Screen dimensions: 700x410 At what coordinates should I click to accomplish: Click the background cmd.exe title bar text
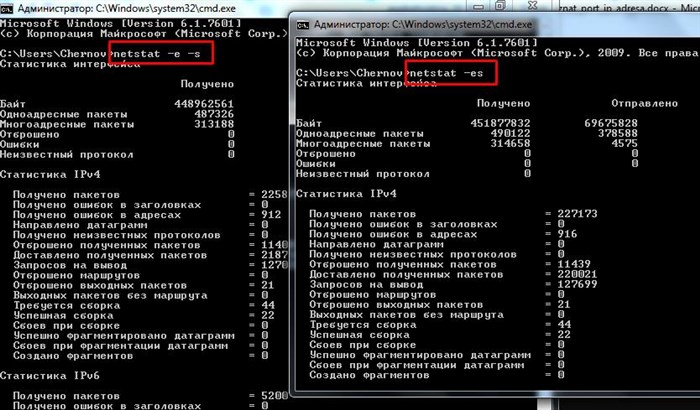[x=127, y=8]
